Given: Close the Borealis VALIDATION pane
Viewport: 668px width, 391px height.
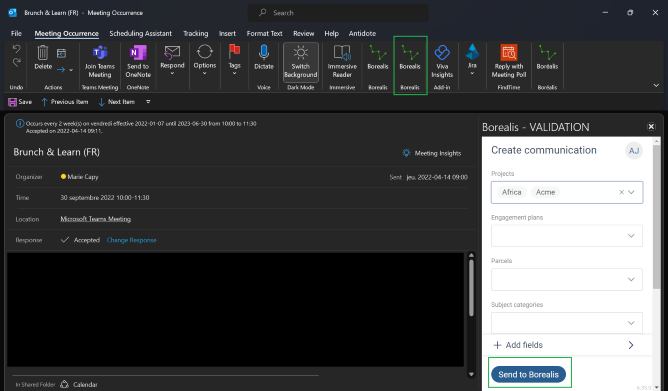Looking at the screenshot, I should [x=651, y=126].
